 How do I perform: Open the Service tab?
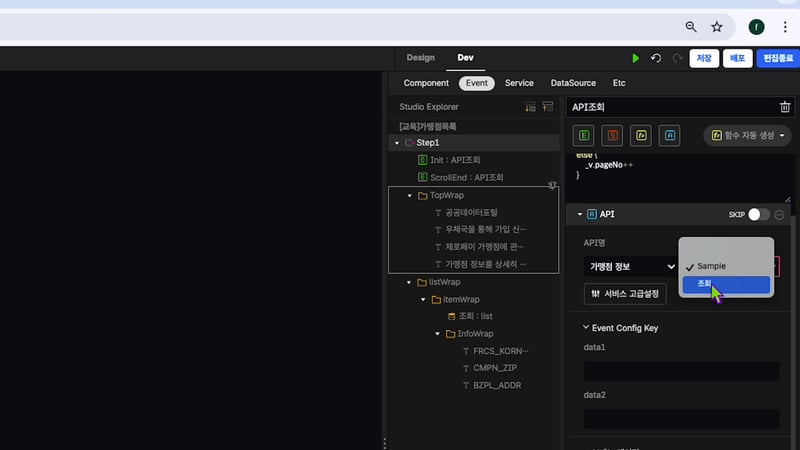(519, 83)
